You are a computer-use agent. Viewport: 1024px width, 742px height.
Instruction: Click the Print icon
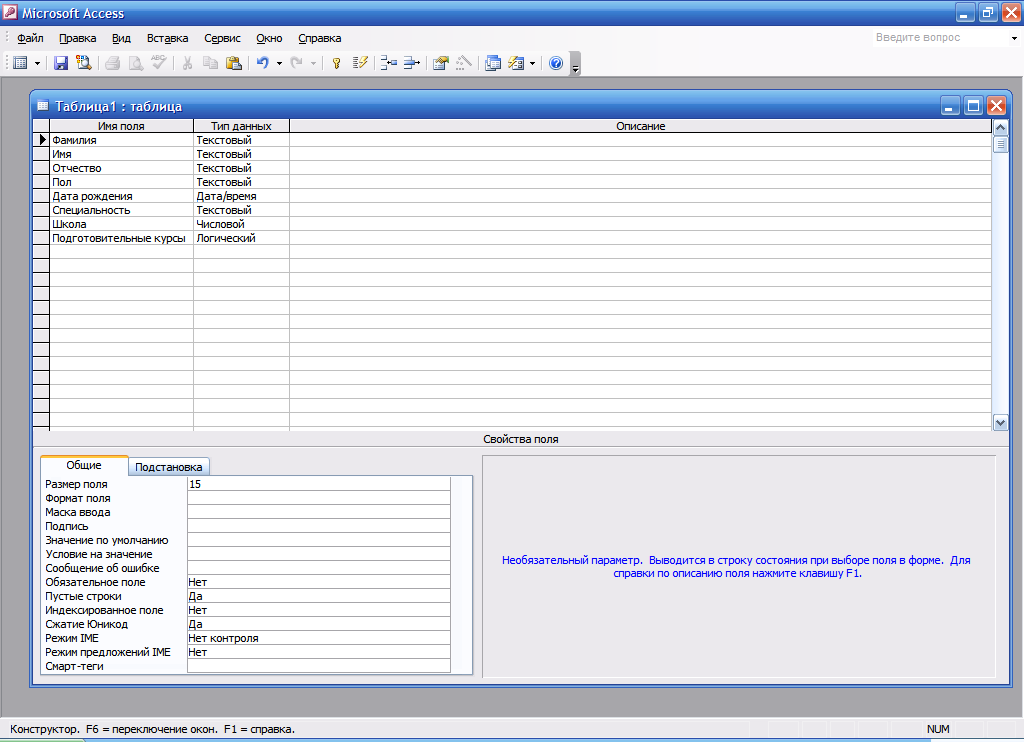pyautogui.click(x=112, y=63)
